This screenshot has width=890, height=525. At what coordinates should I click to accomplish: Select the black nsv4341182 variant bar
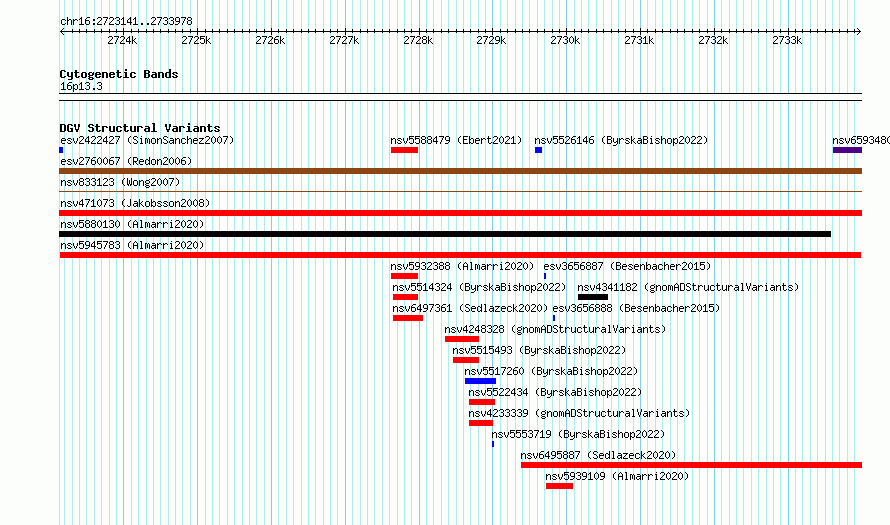pyautogui.click(x=593, y=297)
